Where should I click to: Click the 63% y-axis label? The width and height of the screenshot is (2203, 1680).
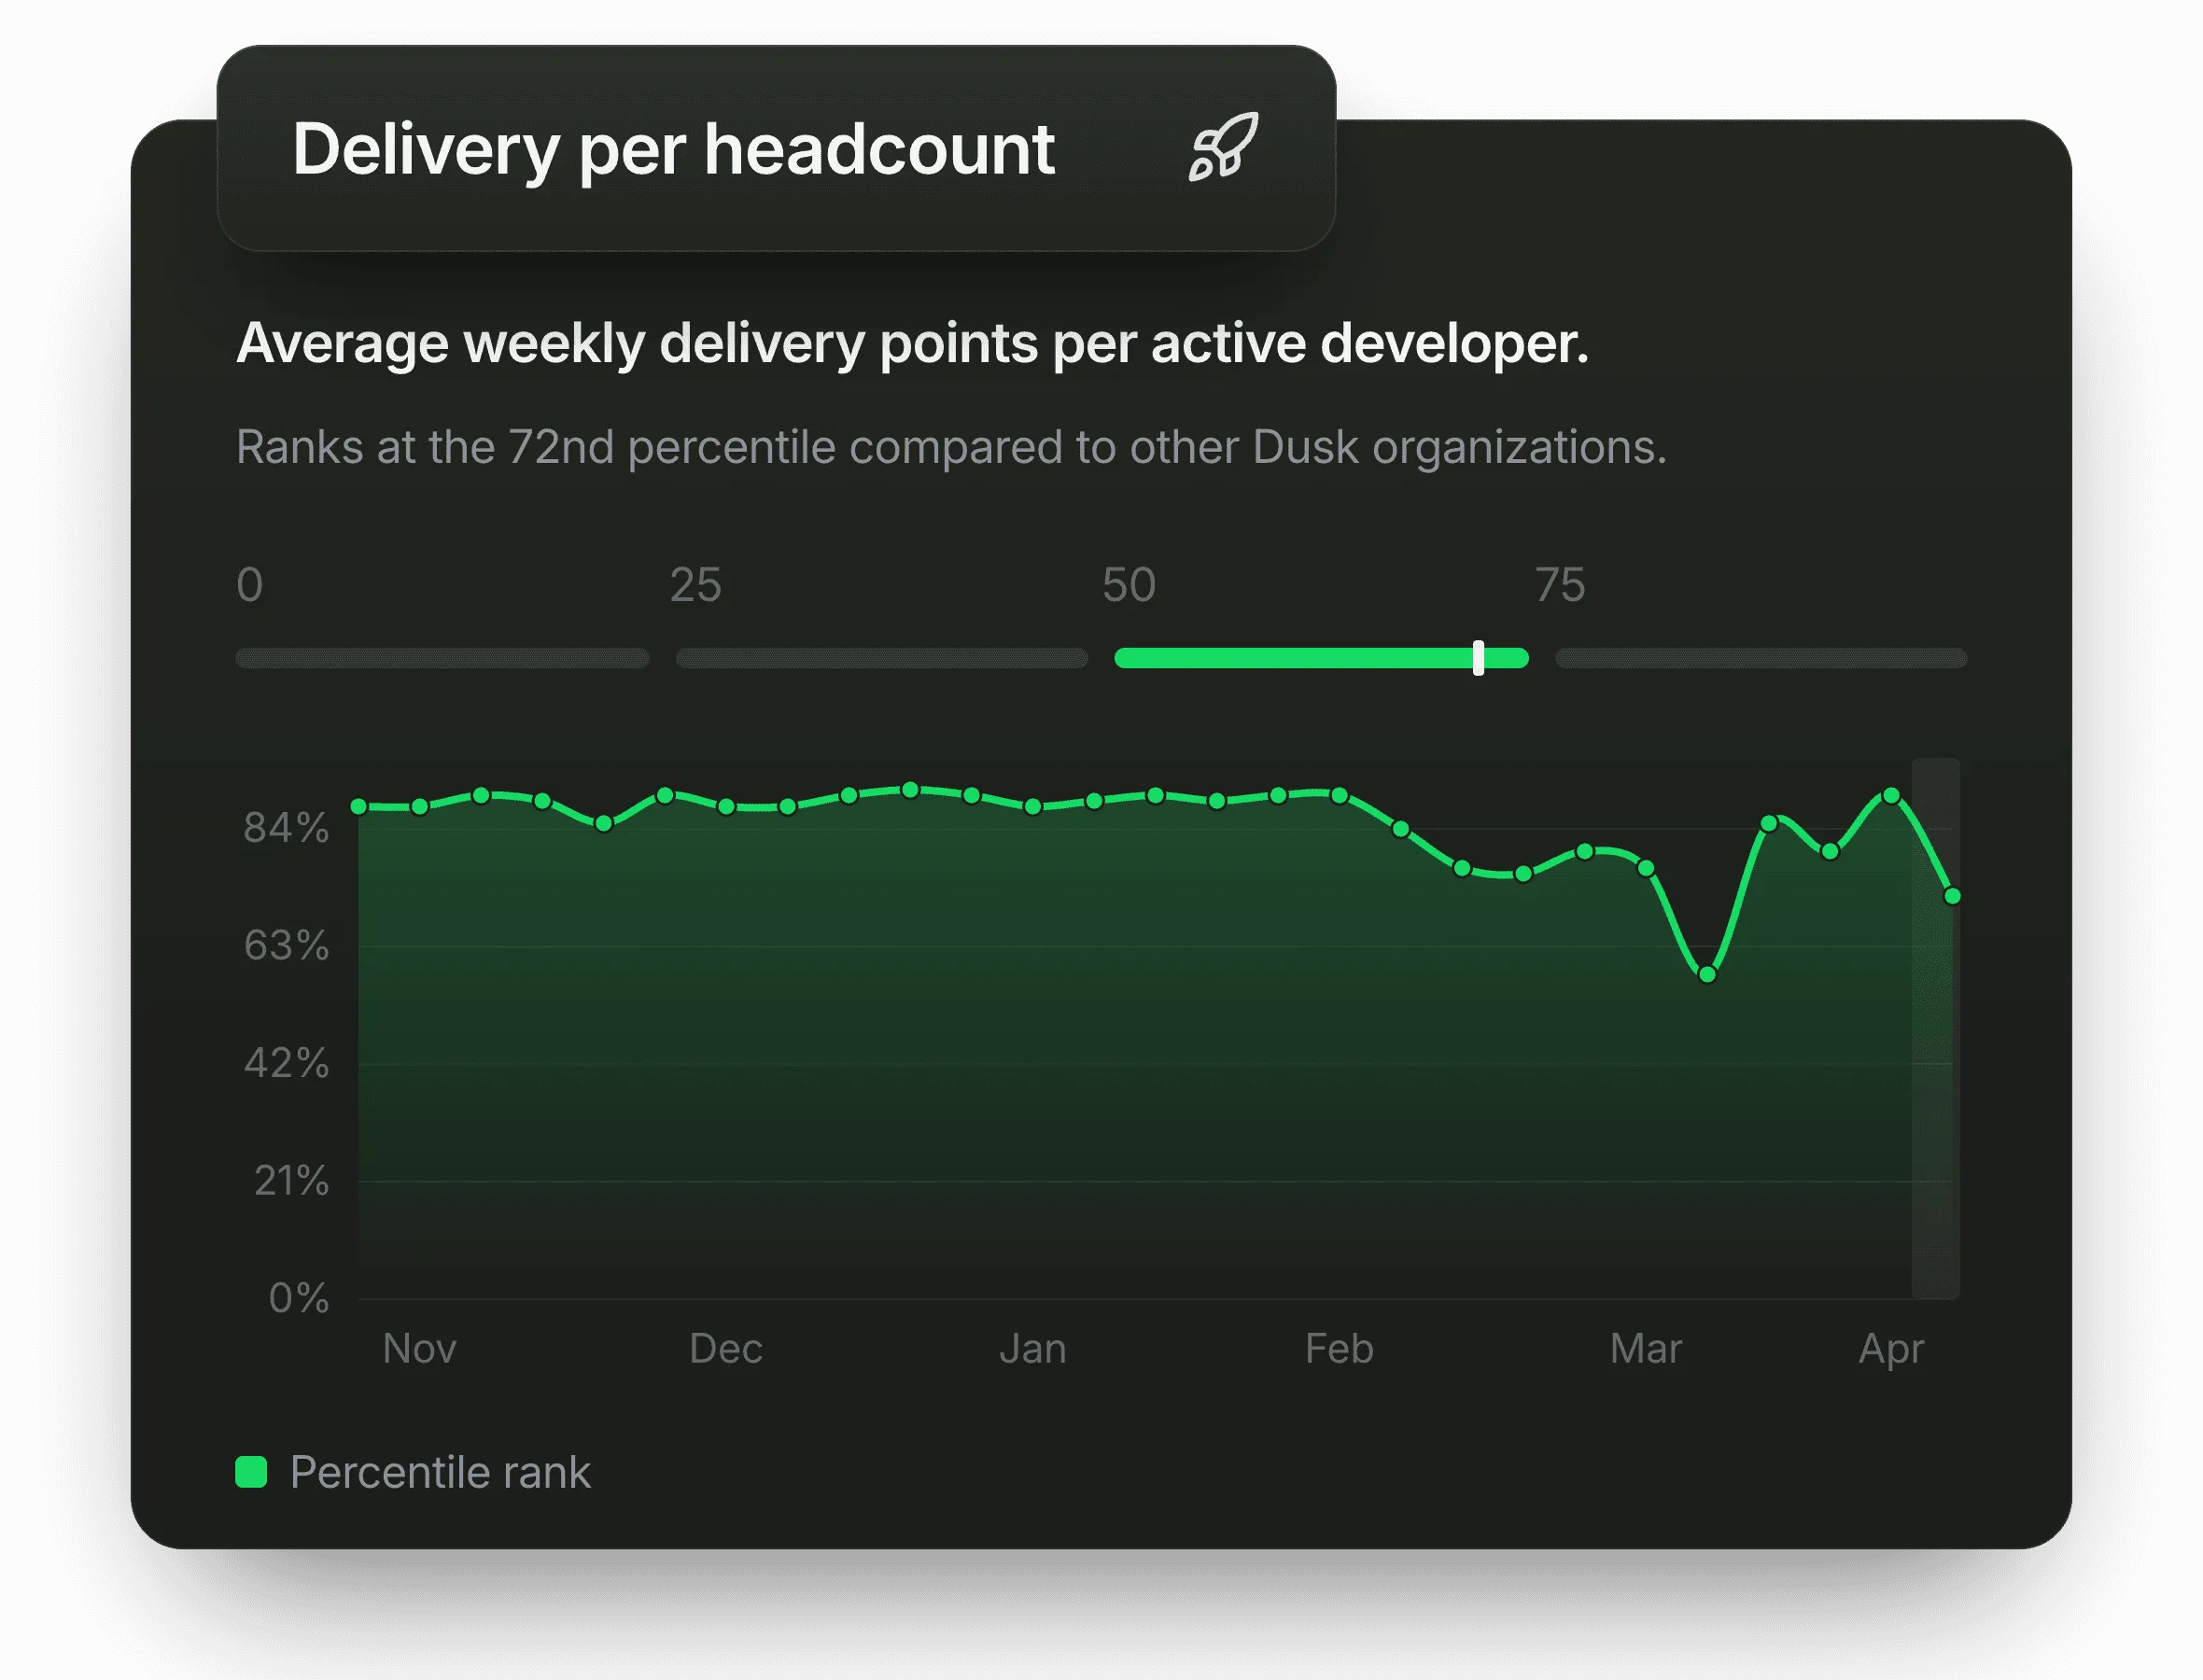[x=286, y=945]
